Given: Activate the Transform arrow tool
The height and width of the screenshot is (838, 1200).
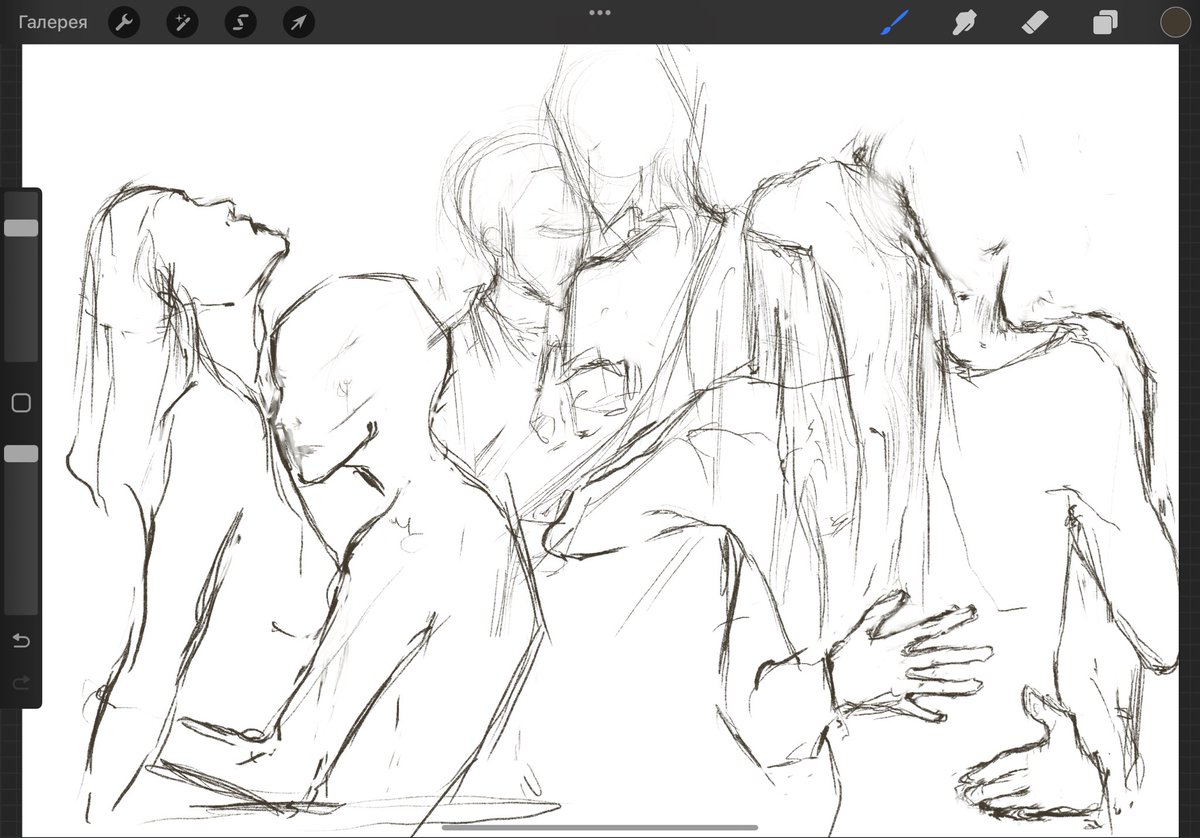Looking at the screenshot, I should pos(298,22).
